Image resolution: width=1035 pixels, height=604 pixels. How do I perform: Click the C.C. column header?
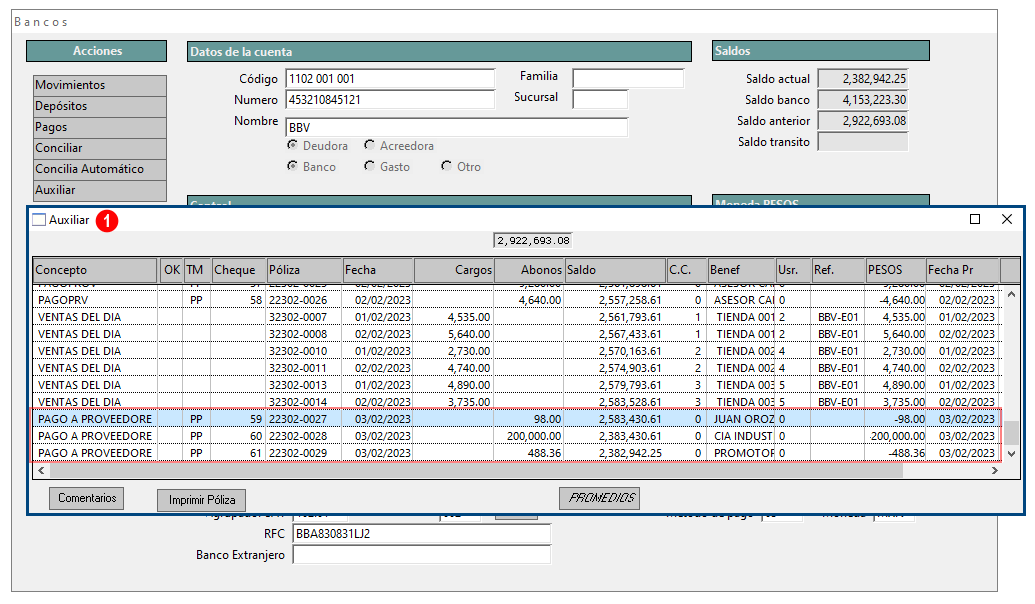tap(686, 270)
